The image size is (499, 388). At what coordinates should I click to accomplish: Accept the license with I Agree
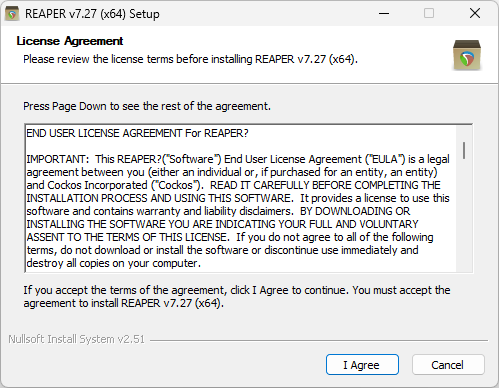(362, 365)
